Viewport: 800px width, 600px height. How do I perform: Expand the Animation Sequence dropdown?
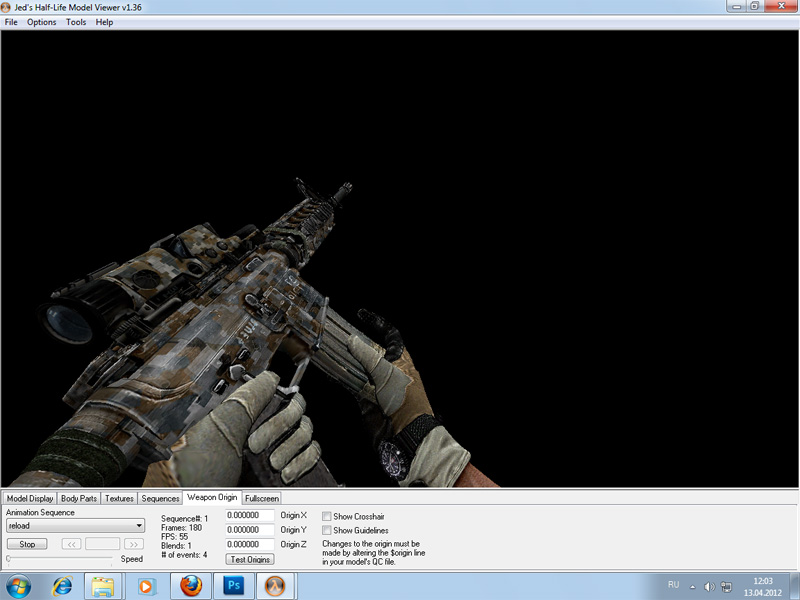click(139, 525)
